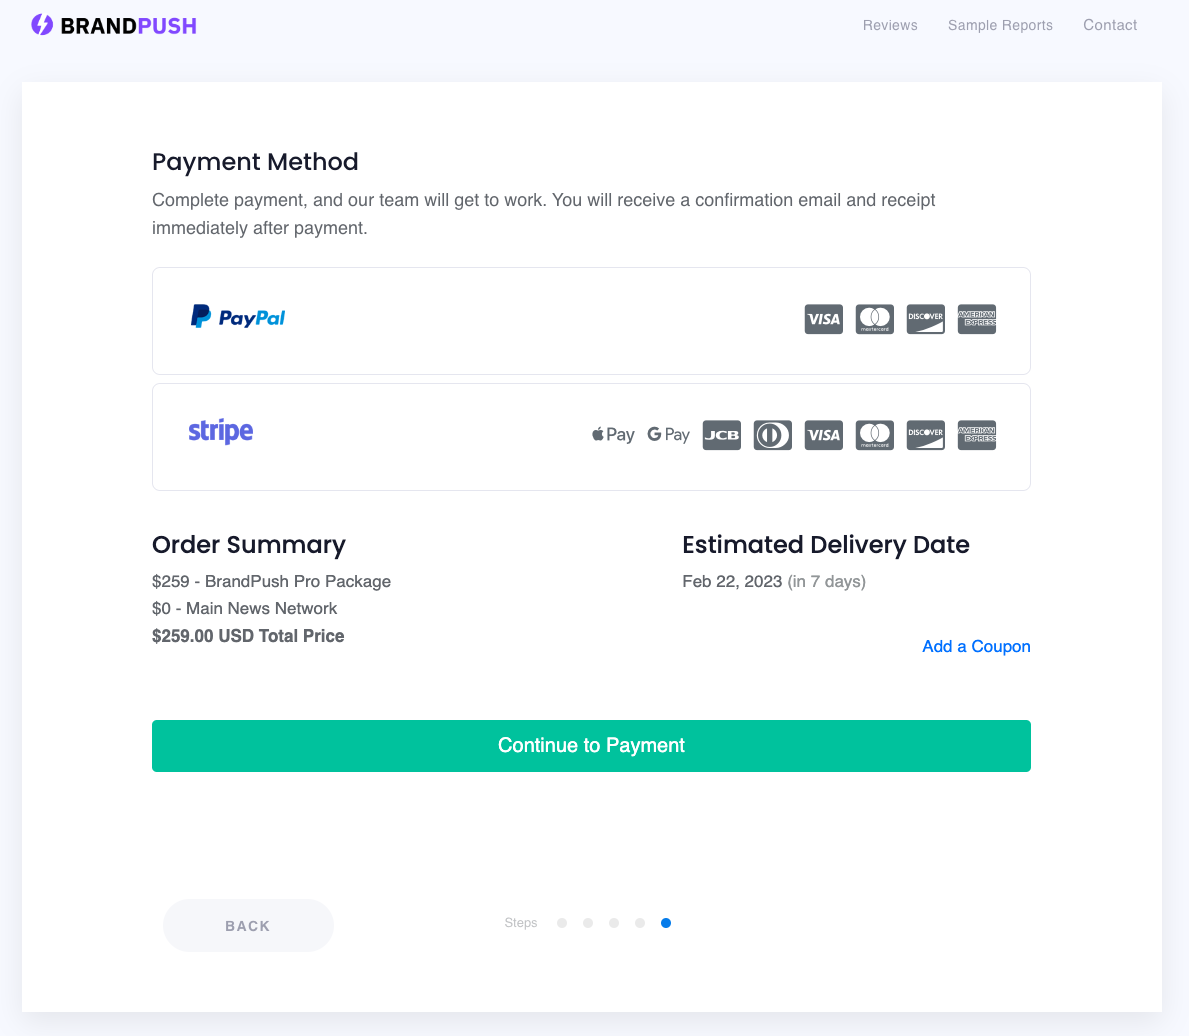Screen dimensions: 1189x1036
Task: Click the JCB card icon
Action: click(721, 435)
